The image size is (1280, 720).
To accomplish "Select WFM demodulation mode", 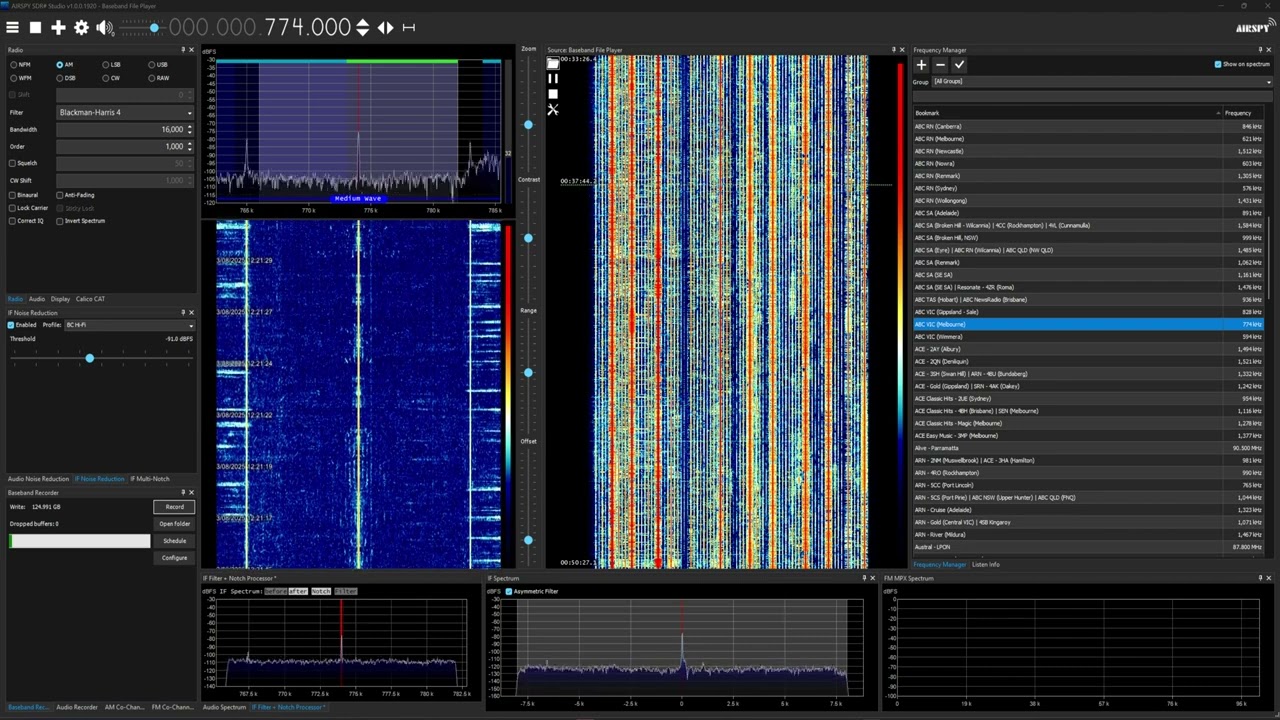I will (x=21, y=78).
